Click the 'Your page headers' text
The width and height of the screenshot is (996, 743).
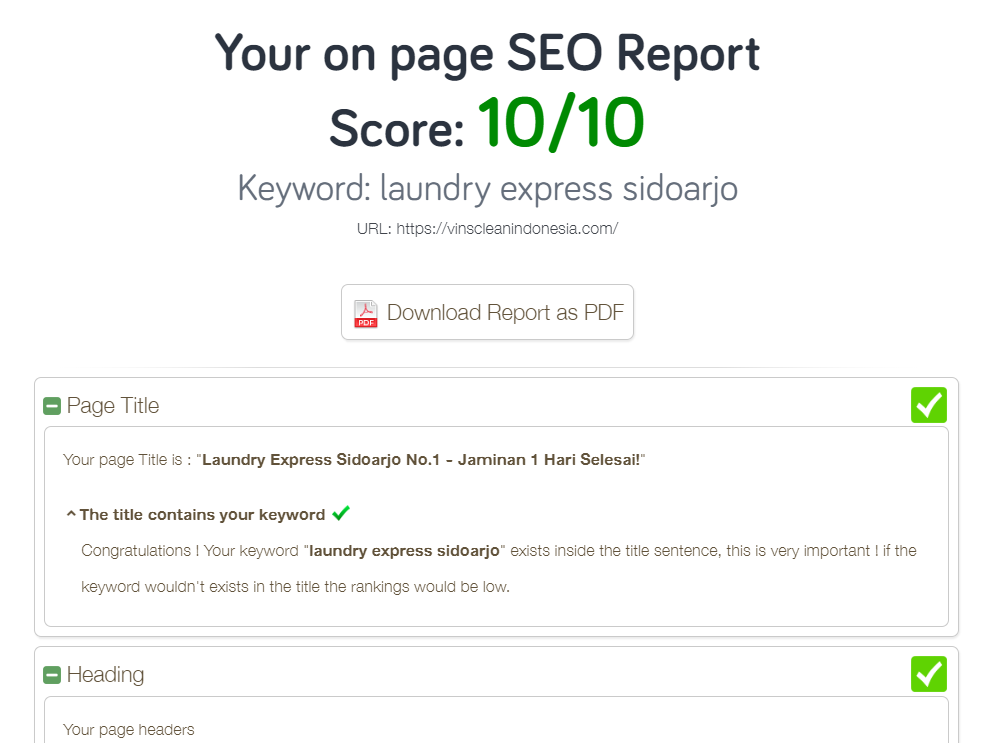point(128,730)
